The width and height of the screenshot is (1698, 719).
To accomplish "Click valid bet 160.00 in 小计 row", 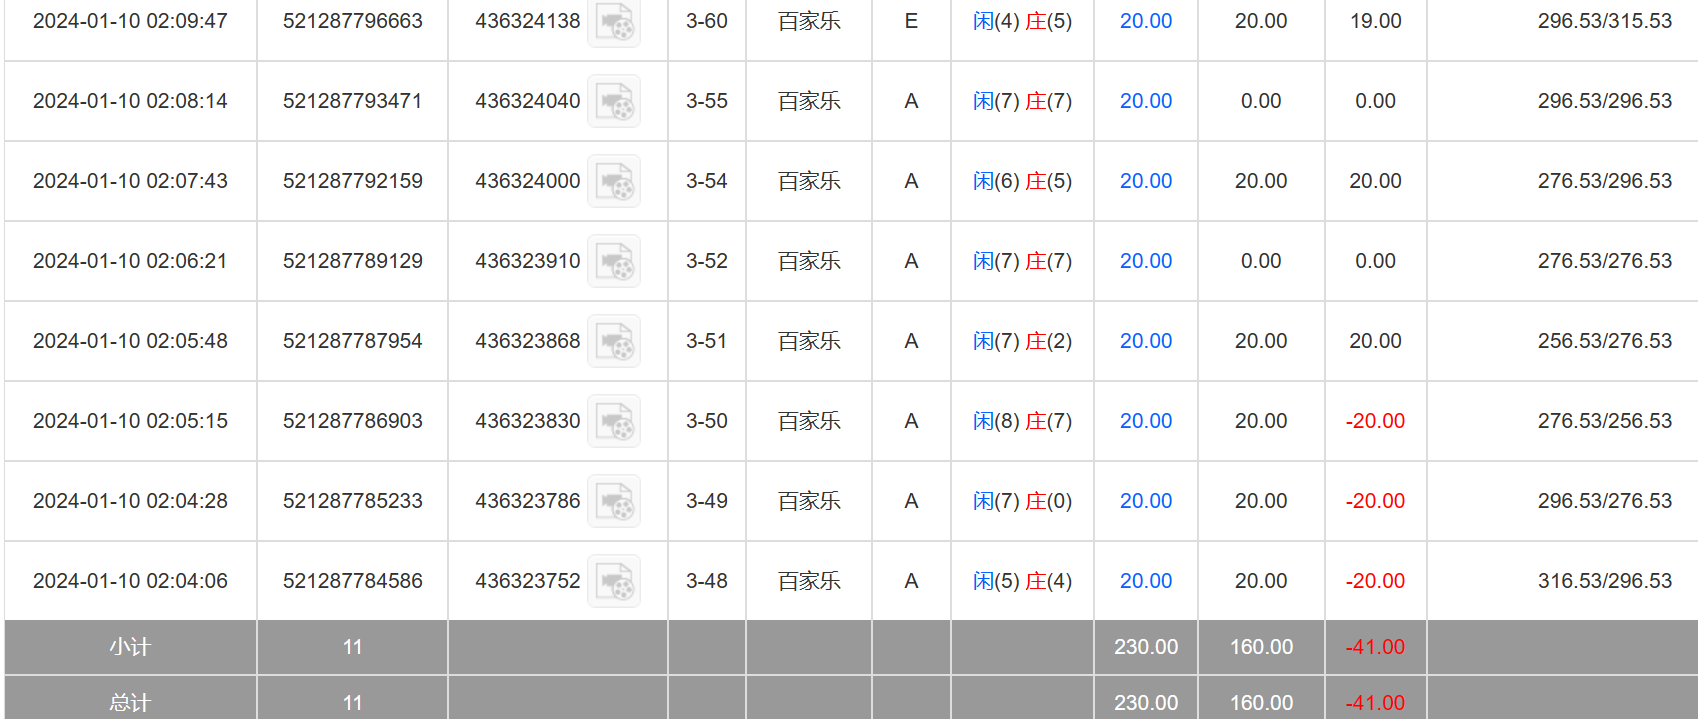I will 1261,647.
